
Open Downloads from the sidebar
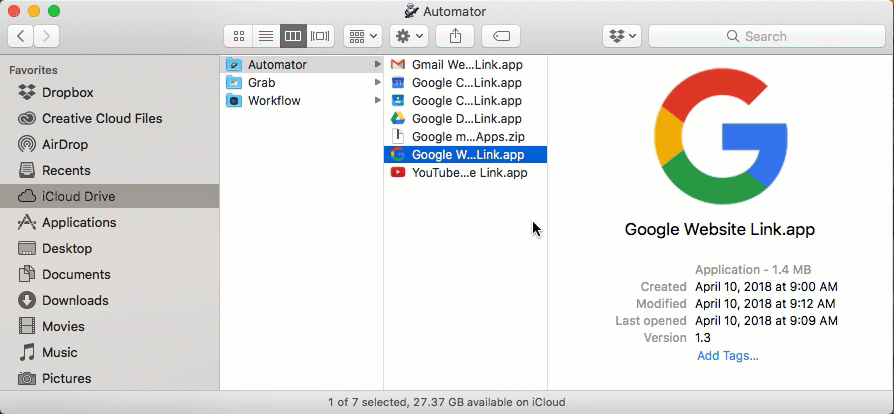75,300
